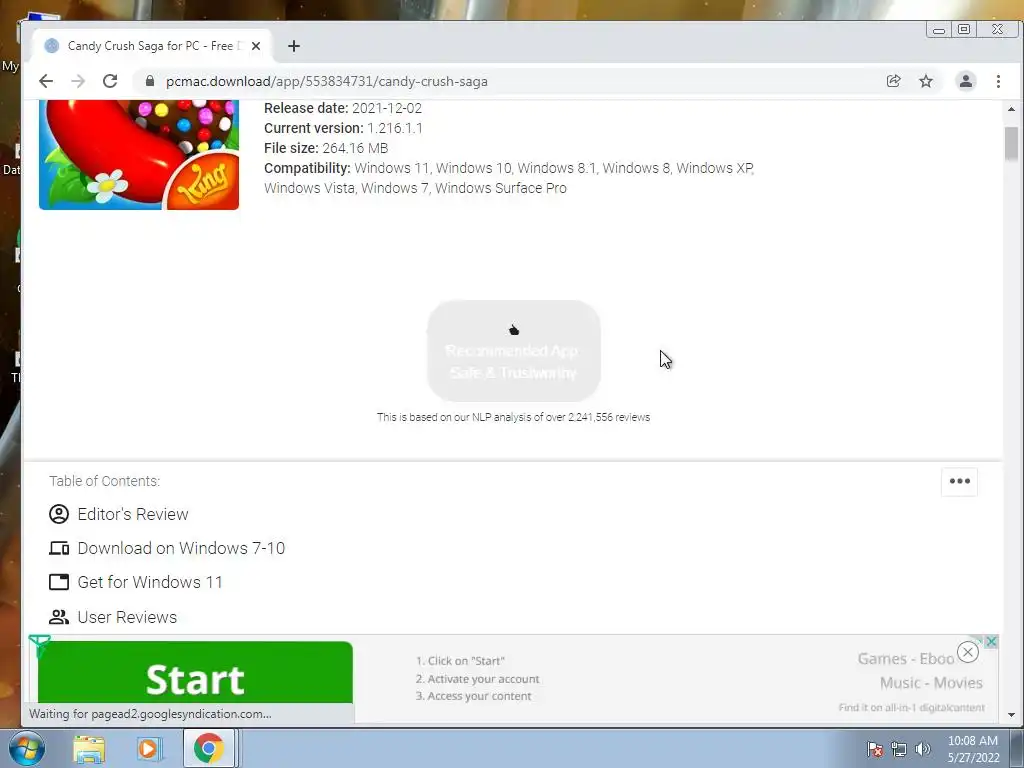Go to Get for Windows 11 section
This screenshot has width=1024, height=768.
click(150, 582)
